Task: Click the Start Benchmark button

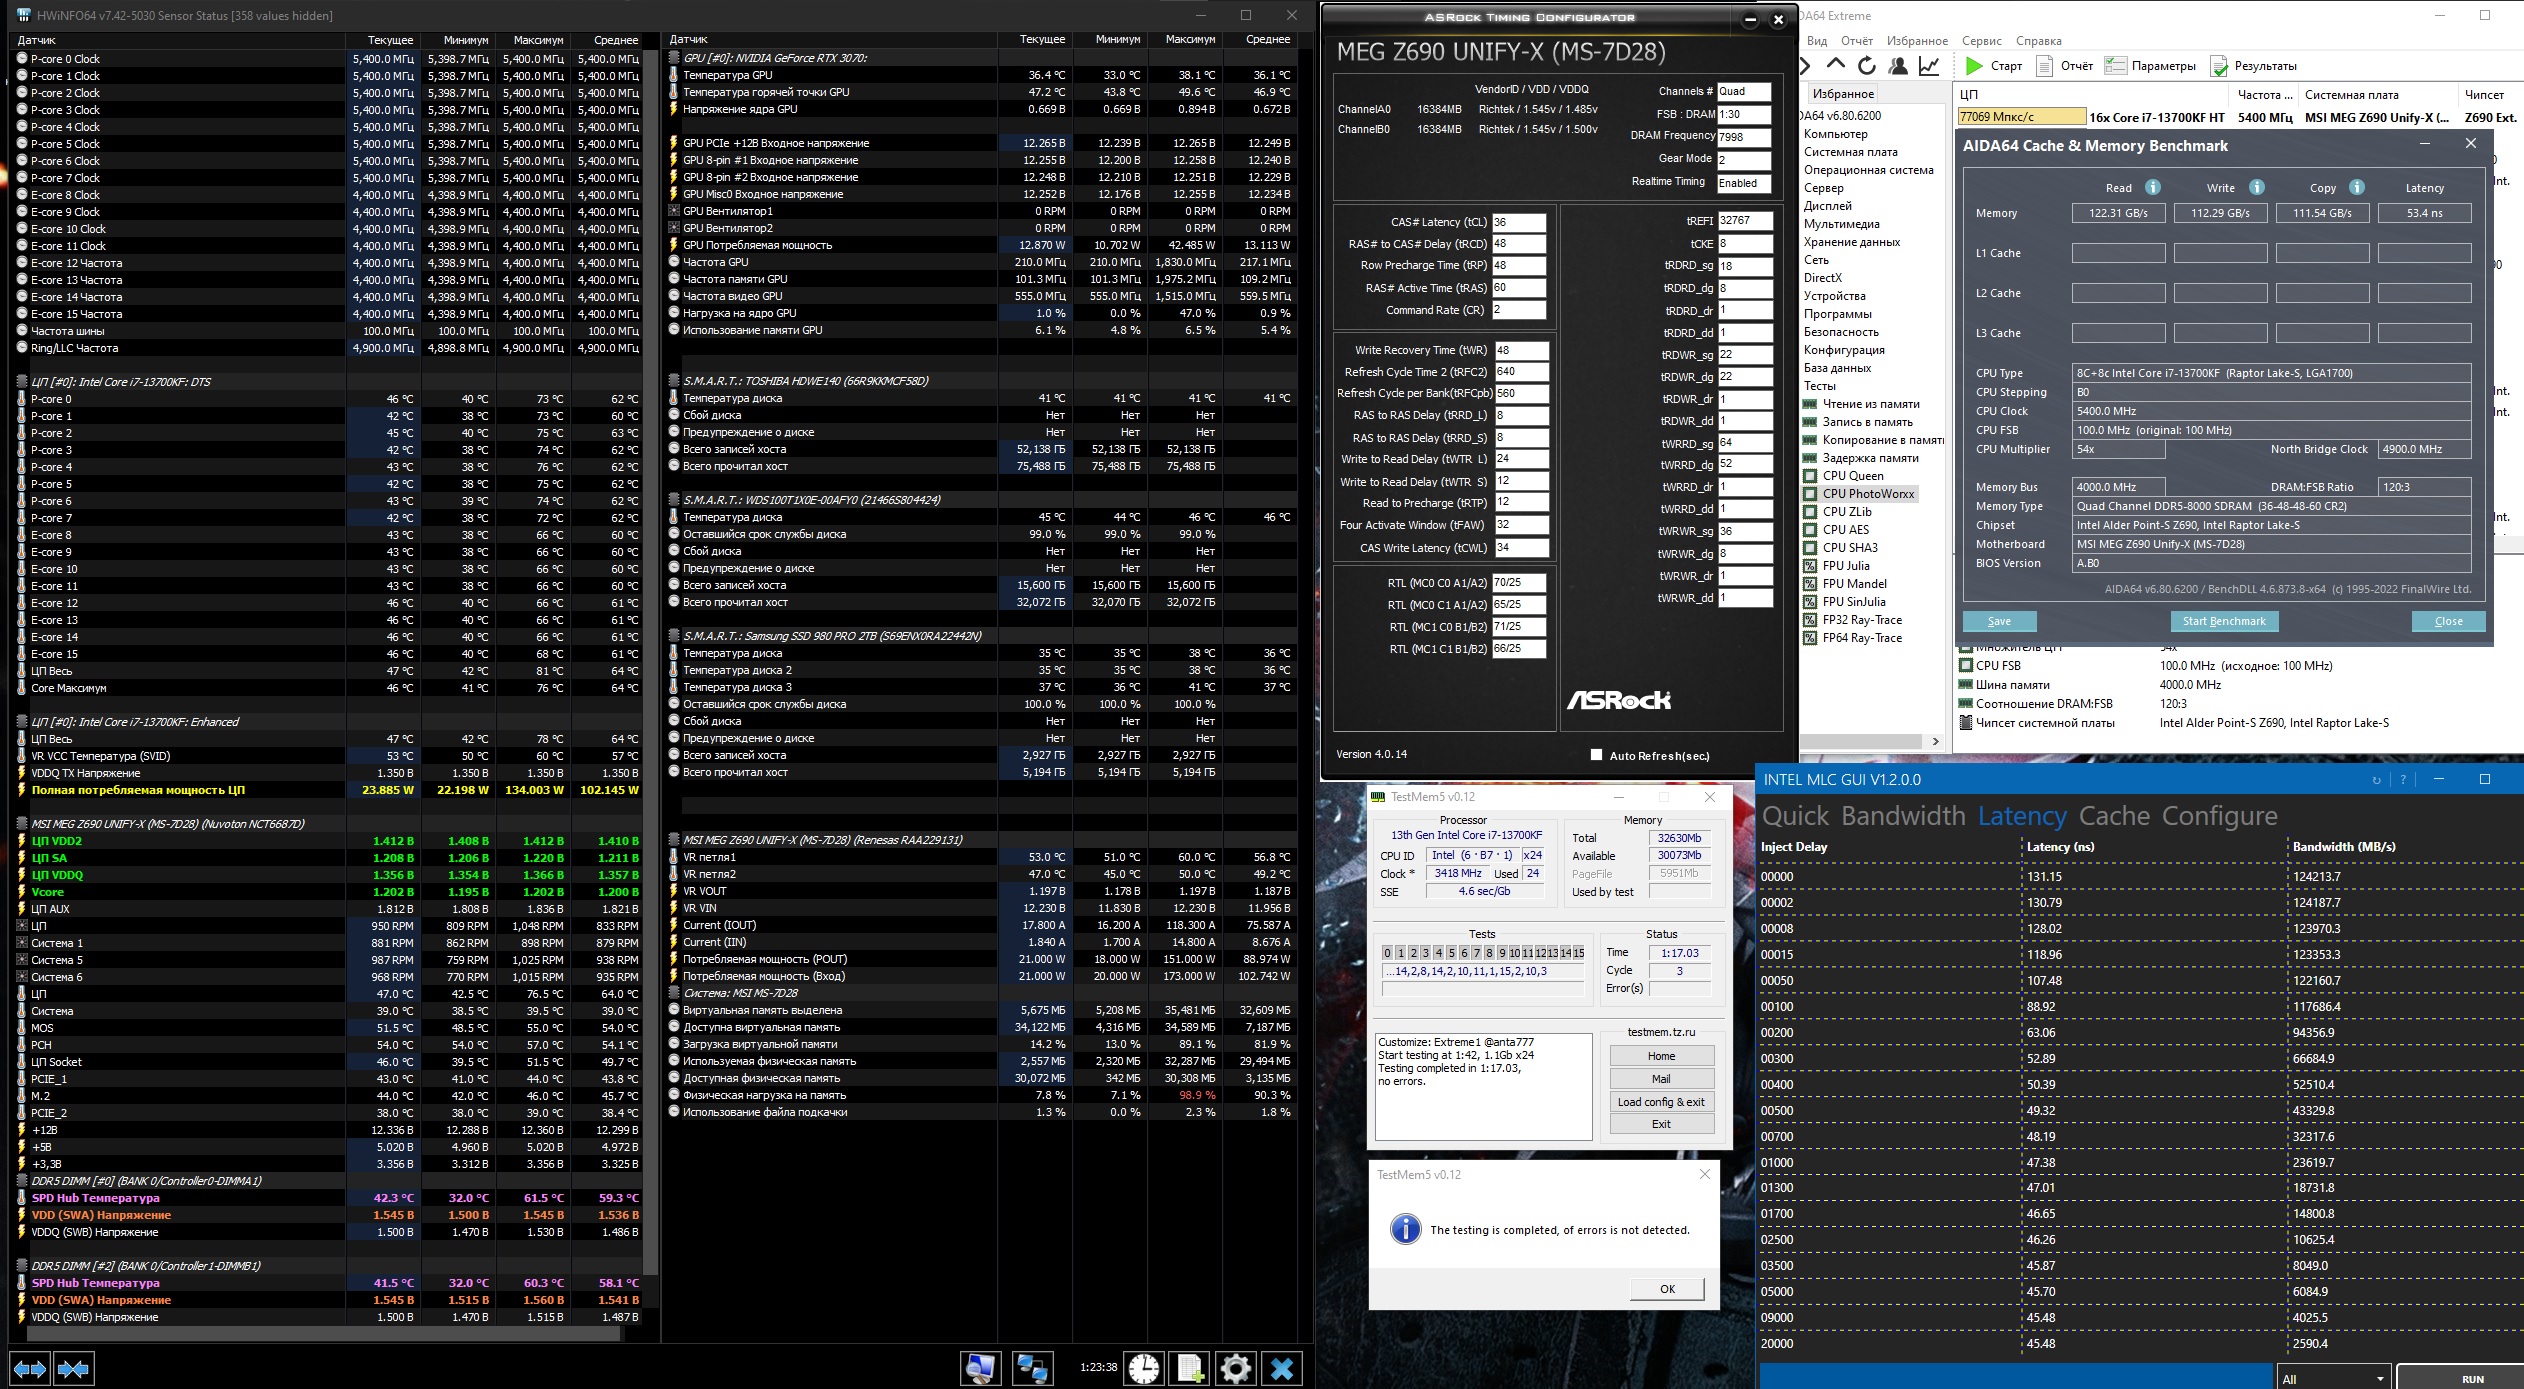Action: (x=2224, y=621)
